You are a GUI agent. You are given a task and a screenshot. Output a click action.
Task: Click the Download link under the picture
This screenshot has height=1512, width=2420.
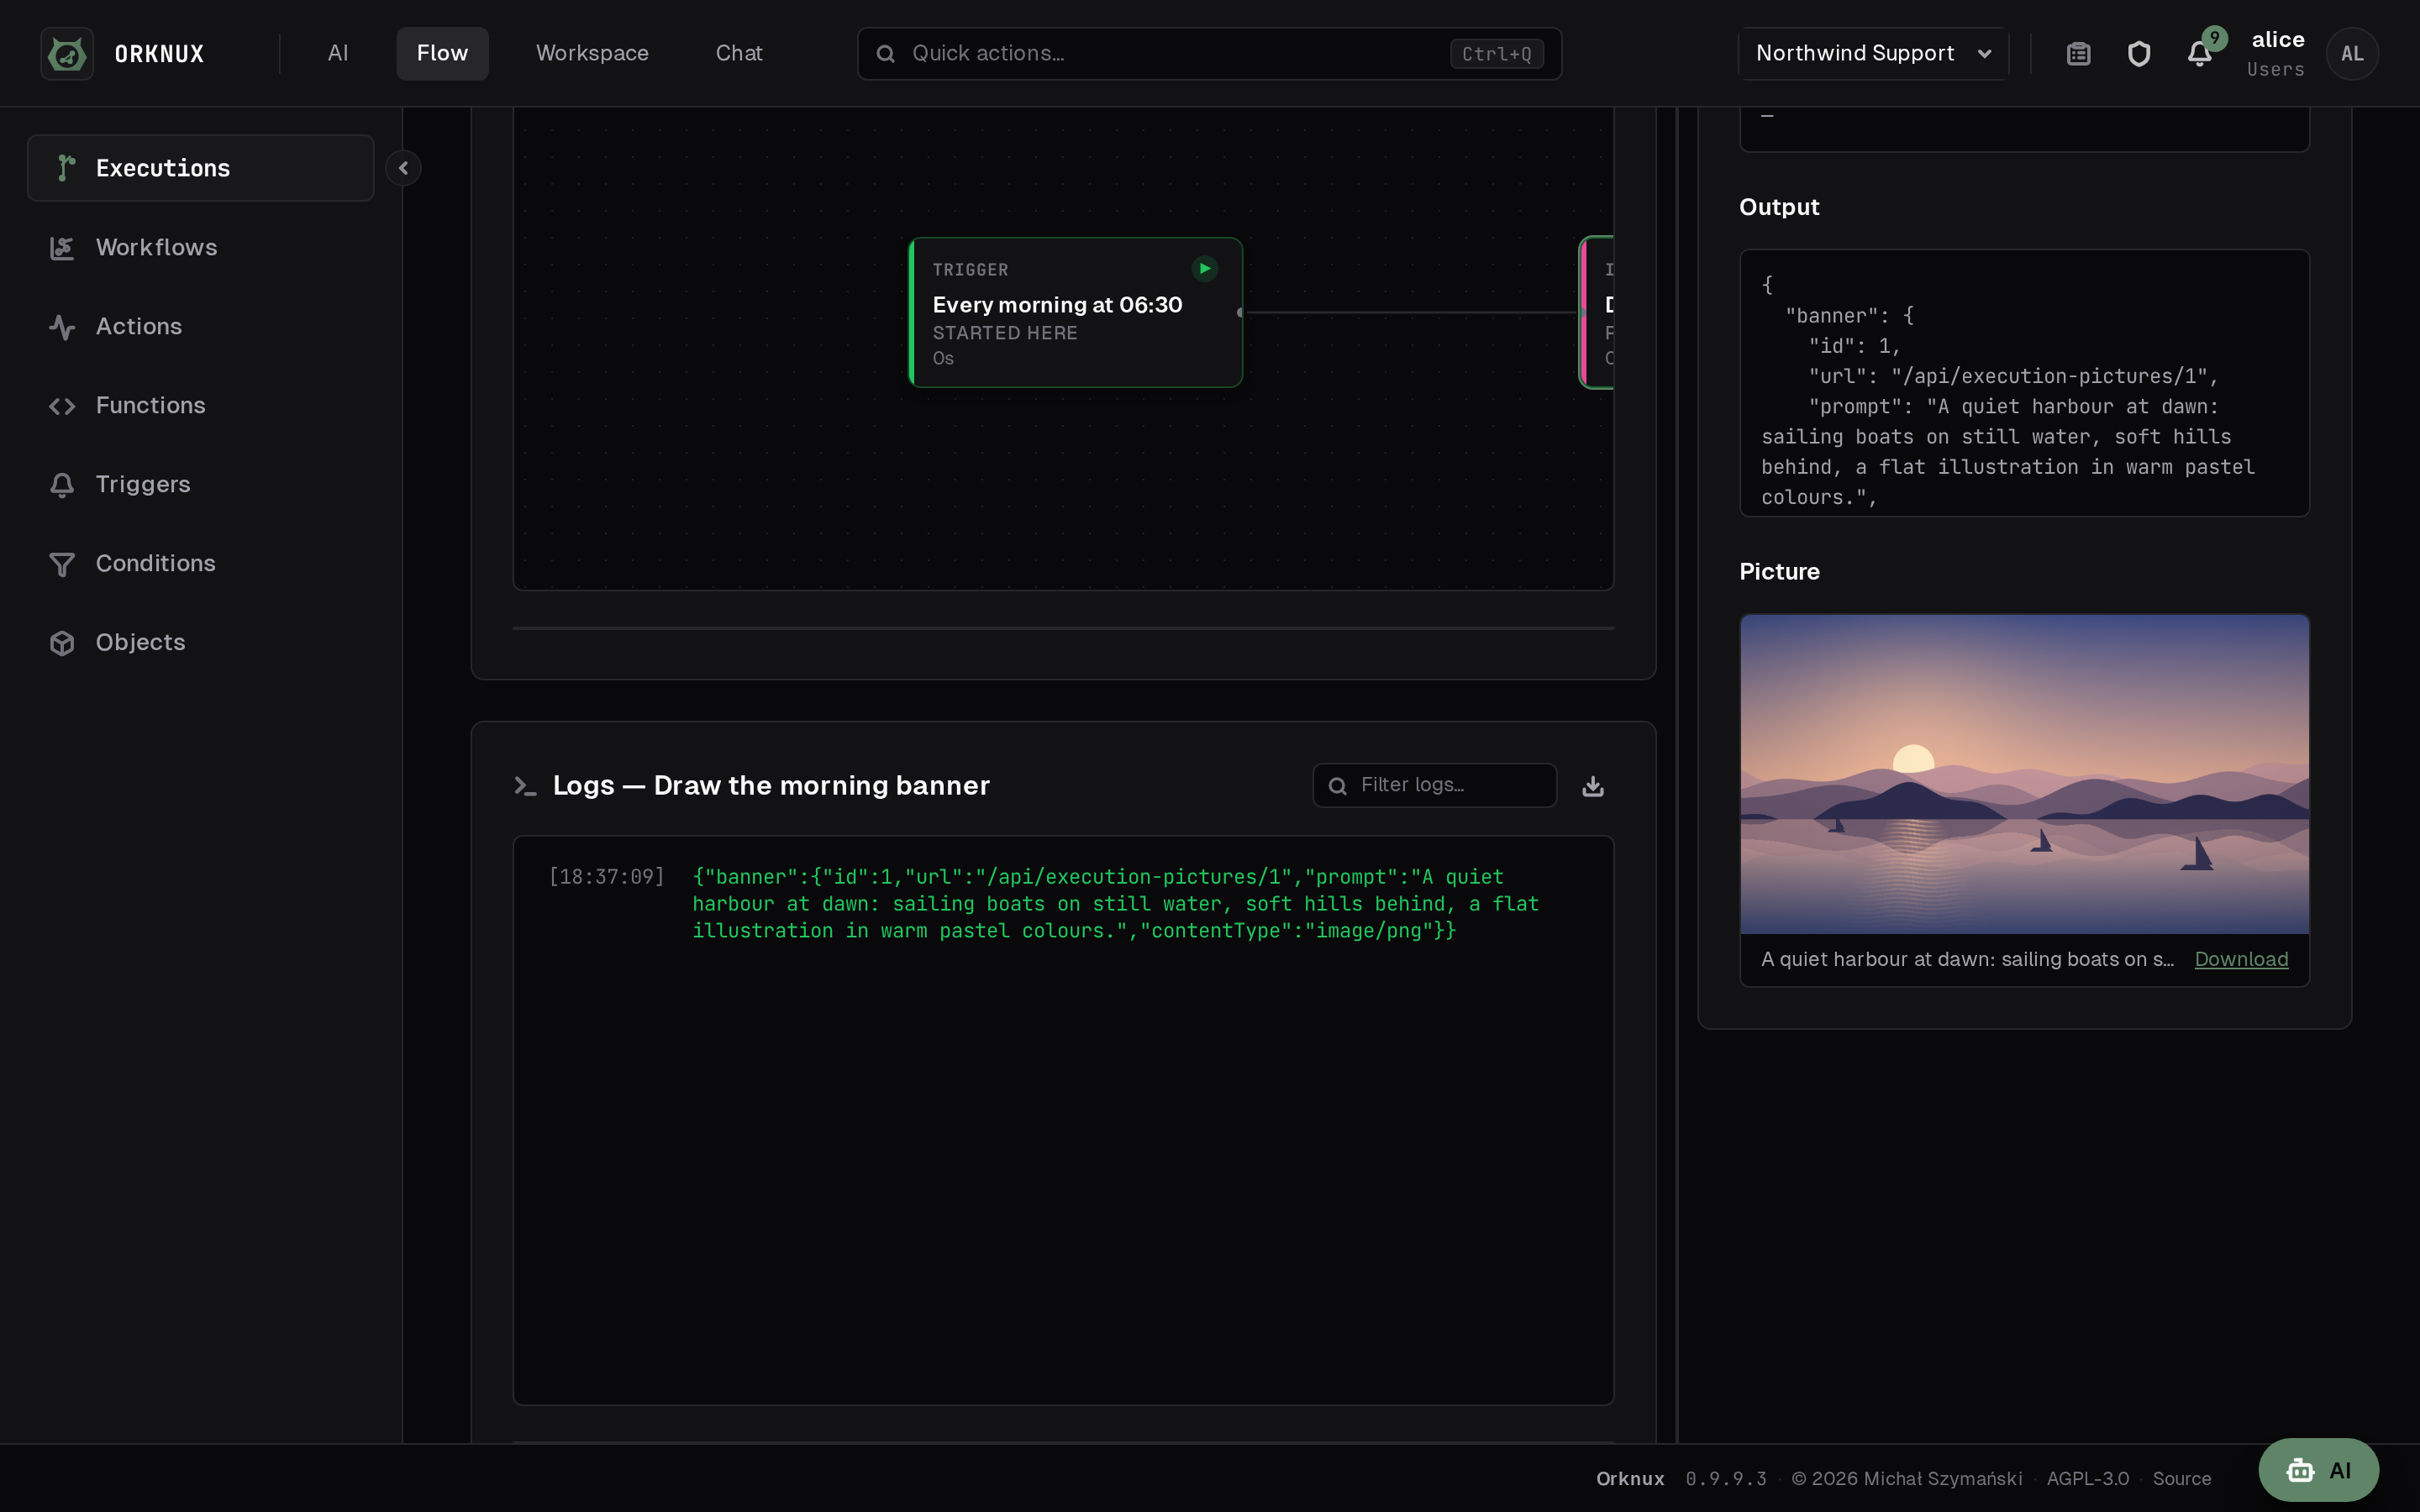(2240, 959)
